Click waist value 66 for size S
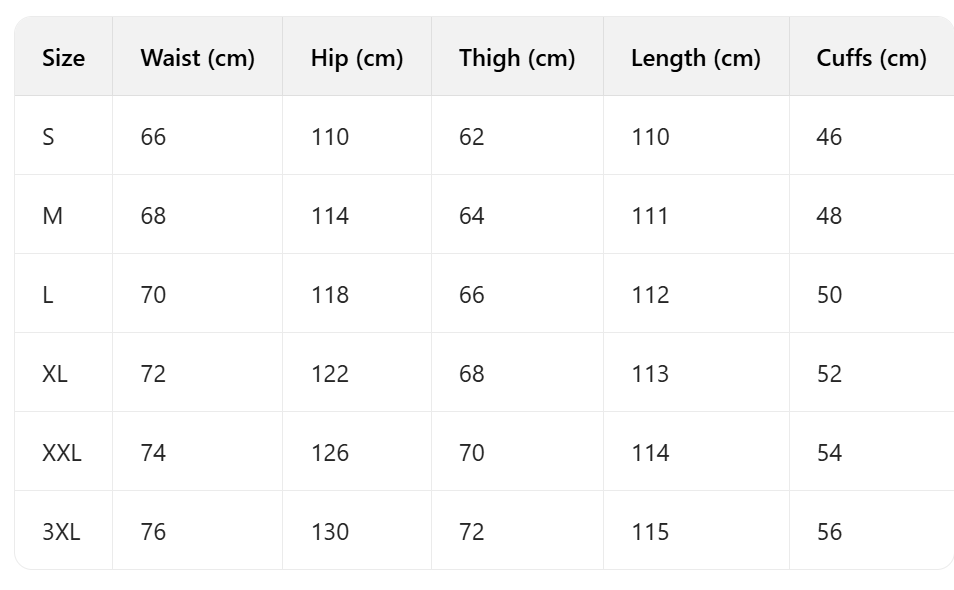Viewport: 954px width, 590px height. coord(153,137)
